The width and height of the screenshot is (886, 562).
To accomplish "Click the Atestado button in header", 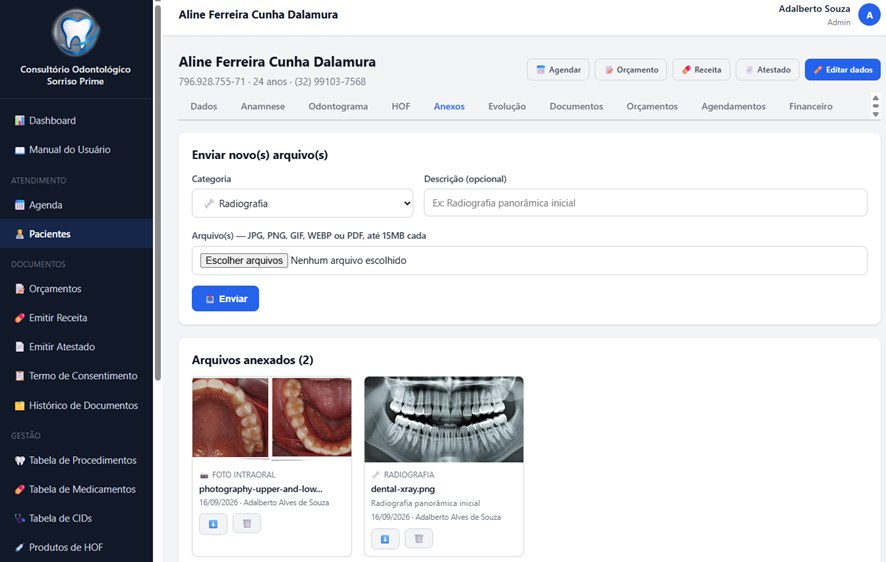I will click(768, 69).
